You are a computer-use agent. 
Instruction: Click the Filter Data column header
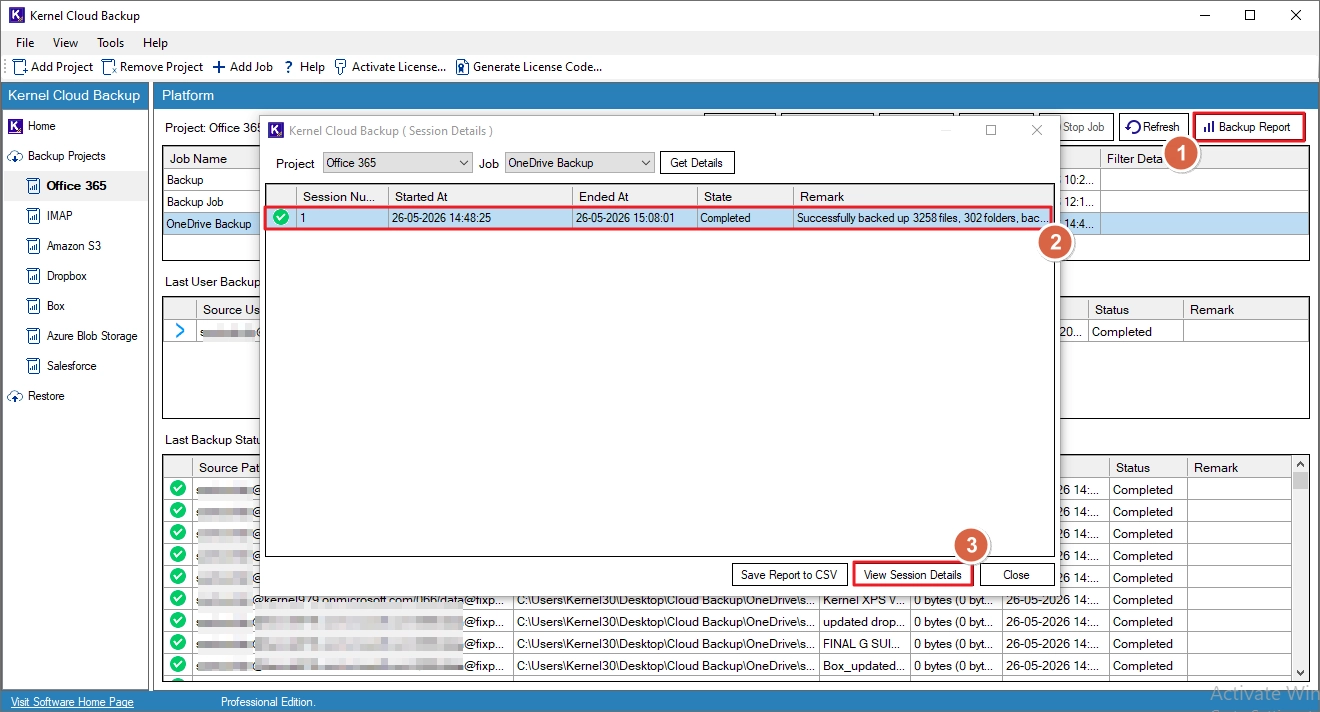[x=1204, y=158]
